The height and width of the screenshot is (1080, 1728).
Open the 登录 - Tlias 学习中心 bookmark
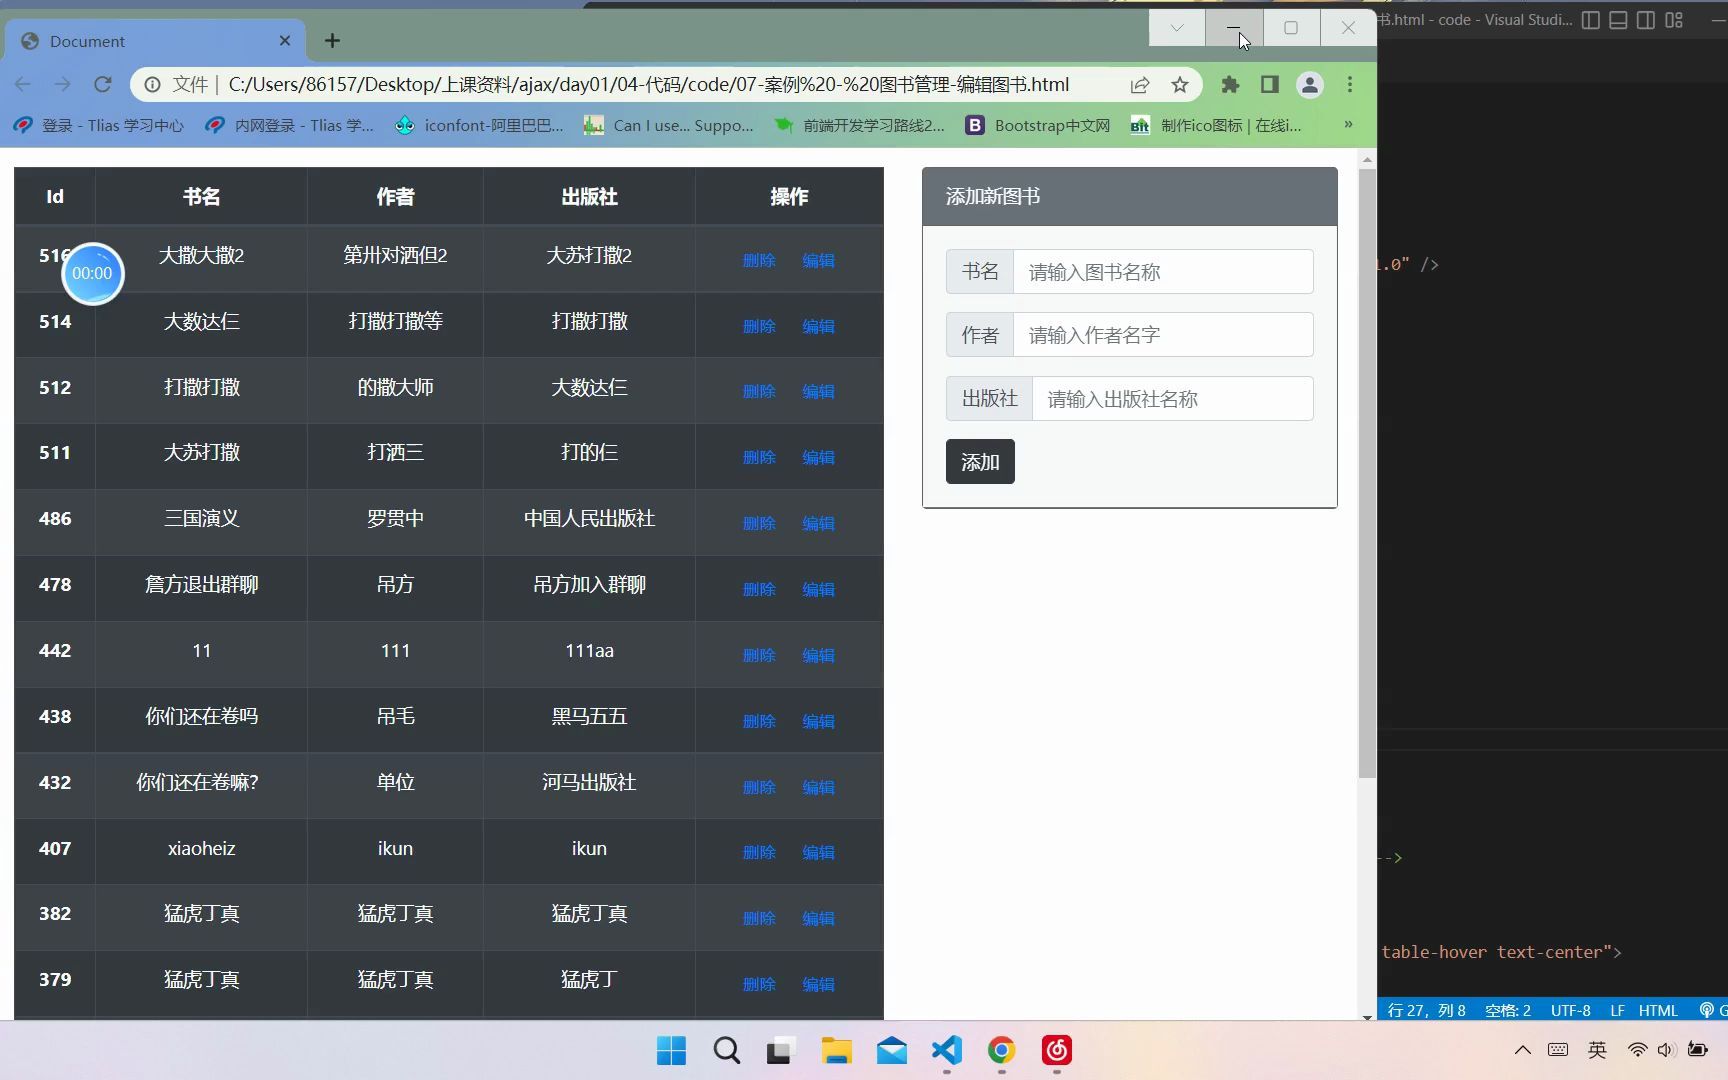pos(98,125)
